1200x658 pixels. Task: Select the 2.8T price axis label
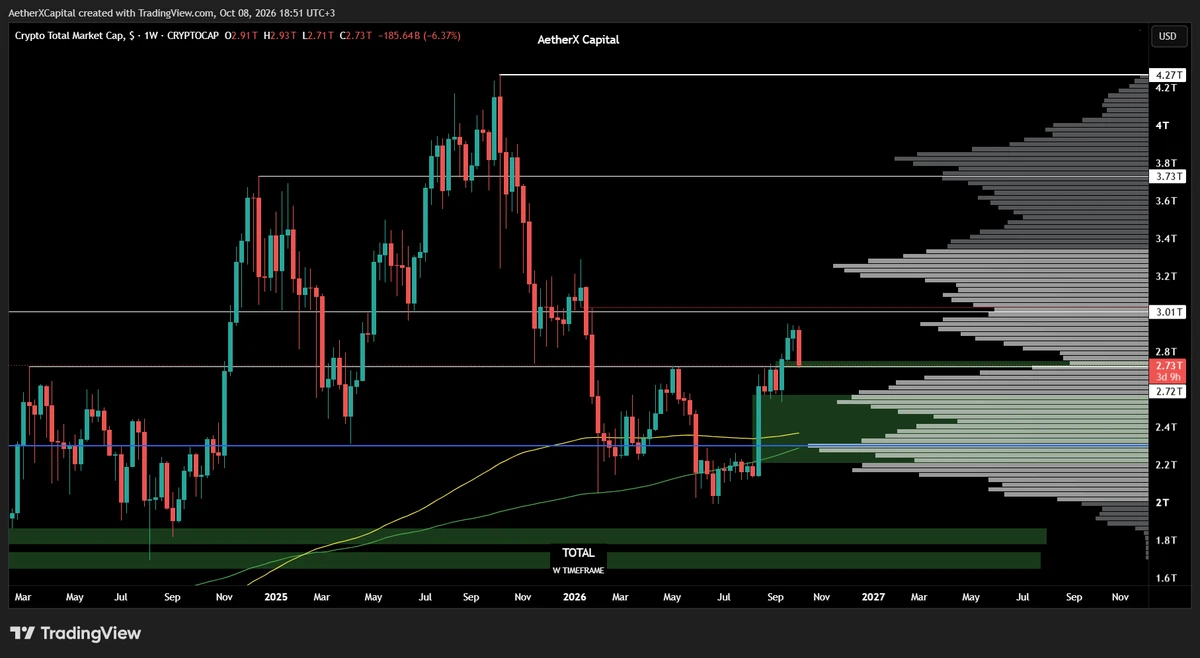click(1165, 352)
